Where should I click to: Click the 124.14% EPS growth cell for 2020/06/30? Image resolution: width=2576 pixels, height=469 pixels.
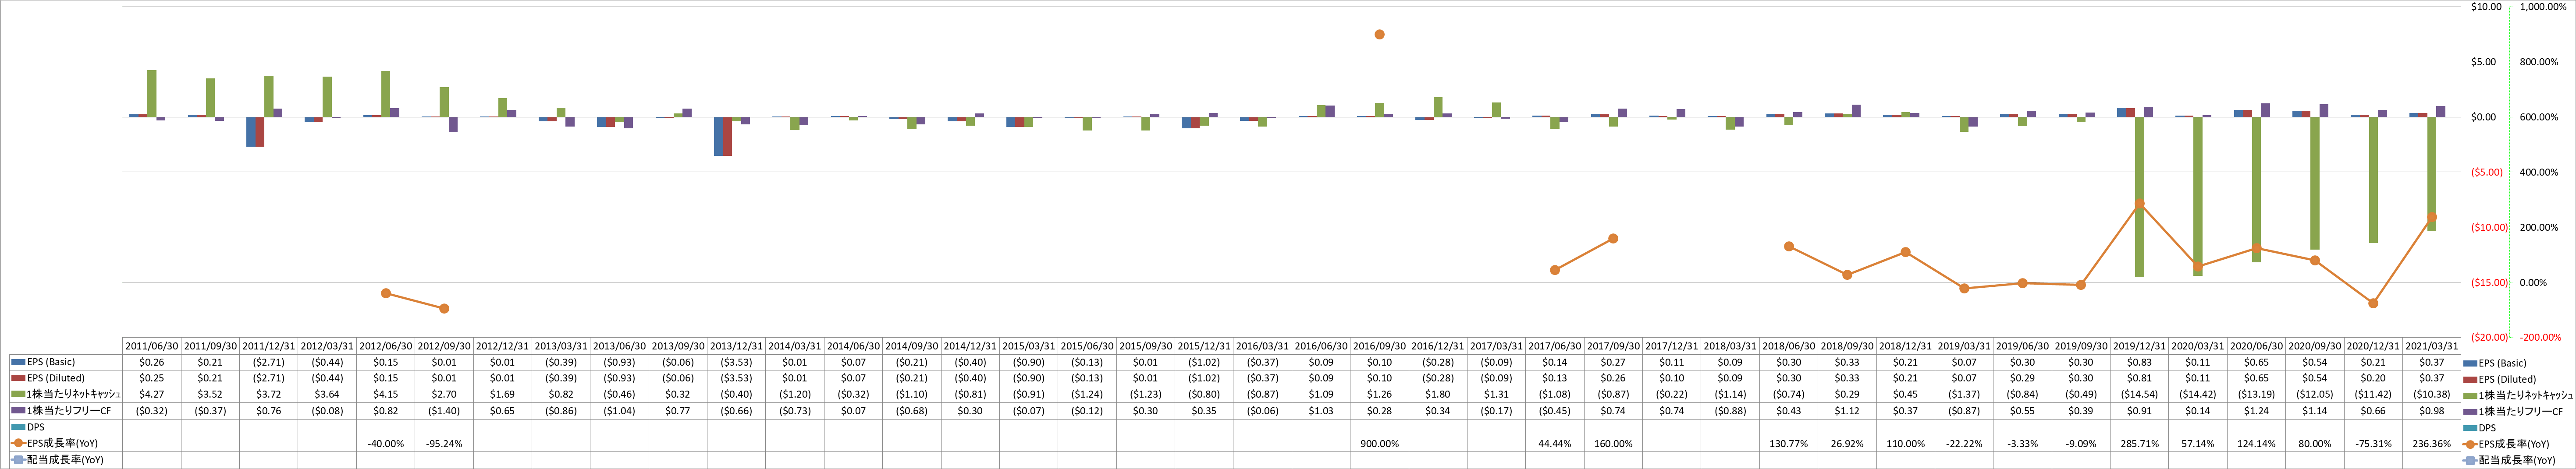pyautogui.click(x=2256, y=443)
